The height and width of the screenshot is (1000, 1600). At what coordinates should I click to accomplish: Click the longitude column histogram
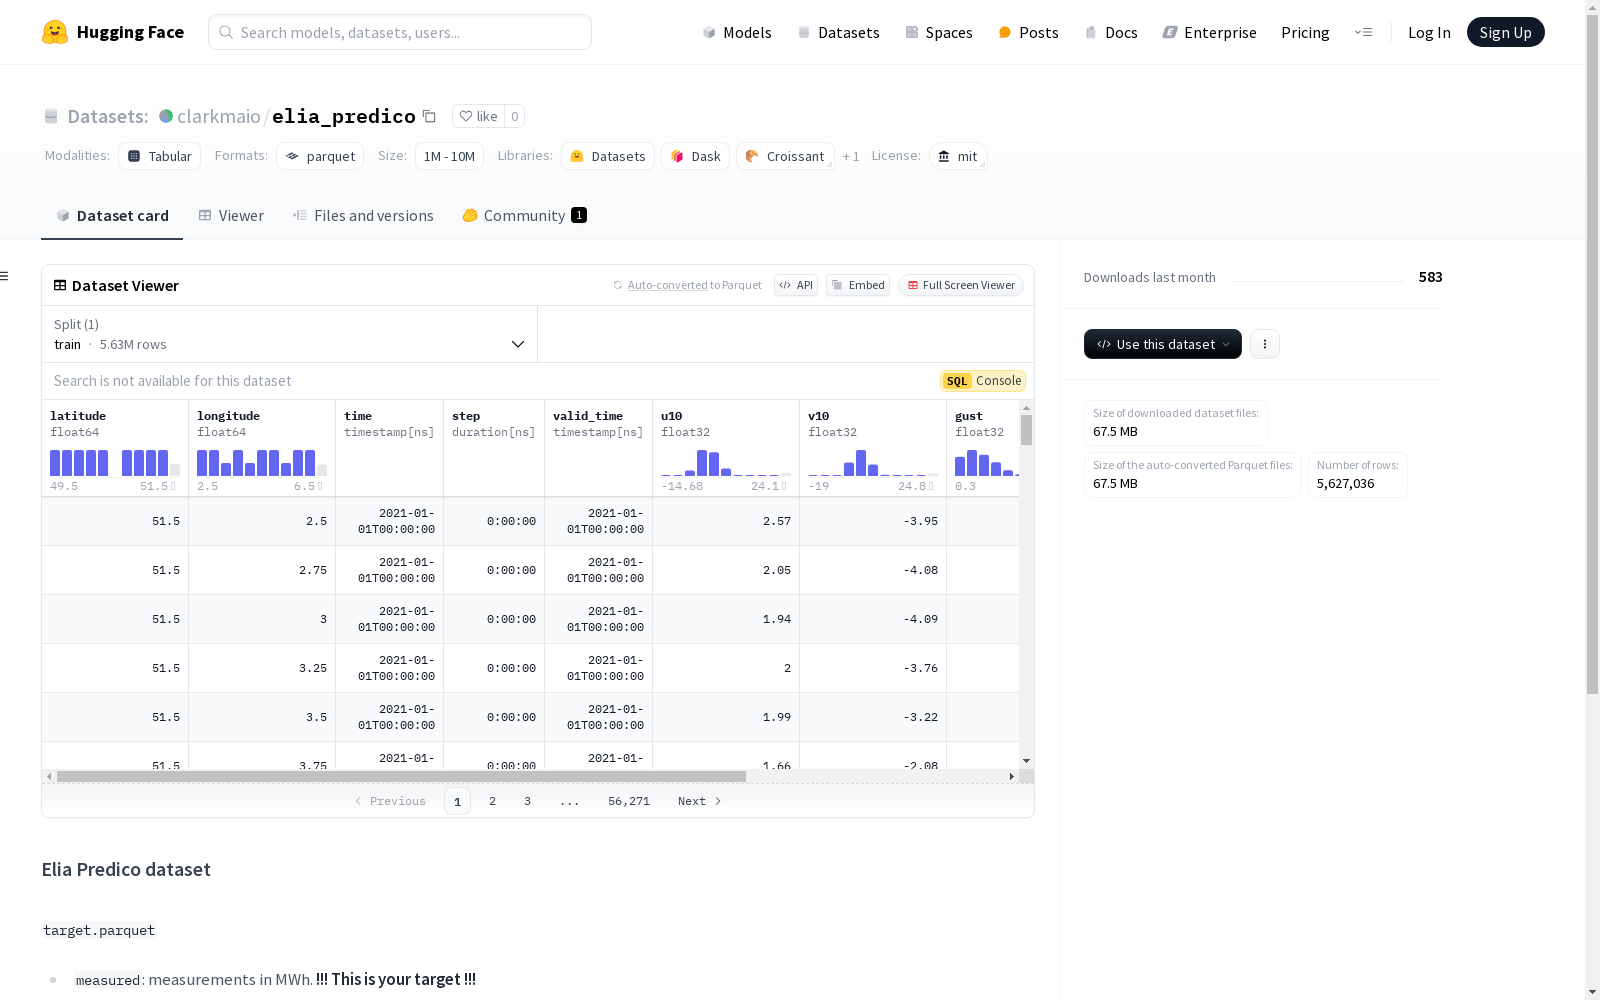click(x=262, y=463)
